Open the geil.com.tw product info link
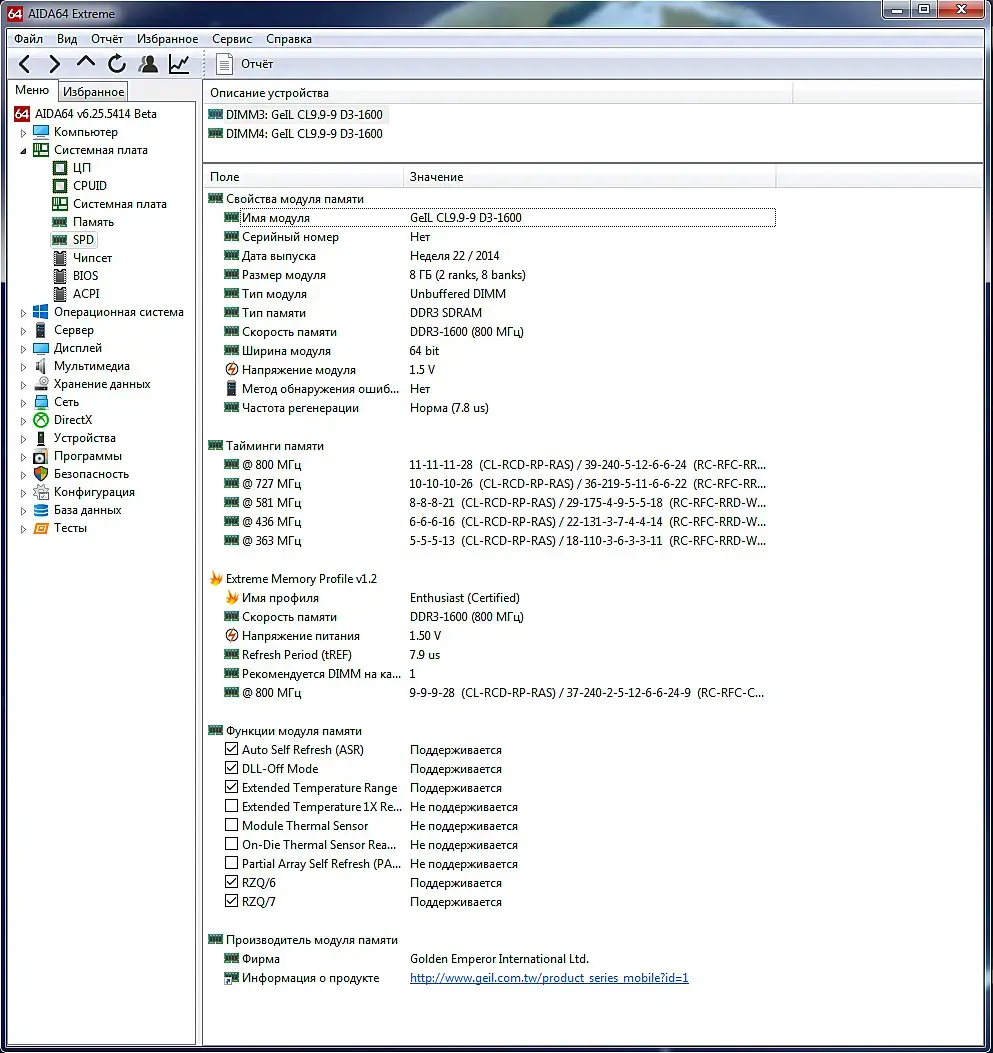 (x=549, y=978)
